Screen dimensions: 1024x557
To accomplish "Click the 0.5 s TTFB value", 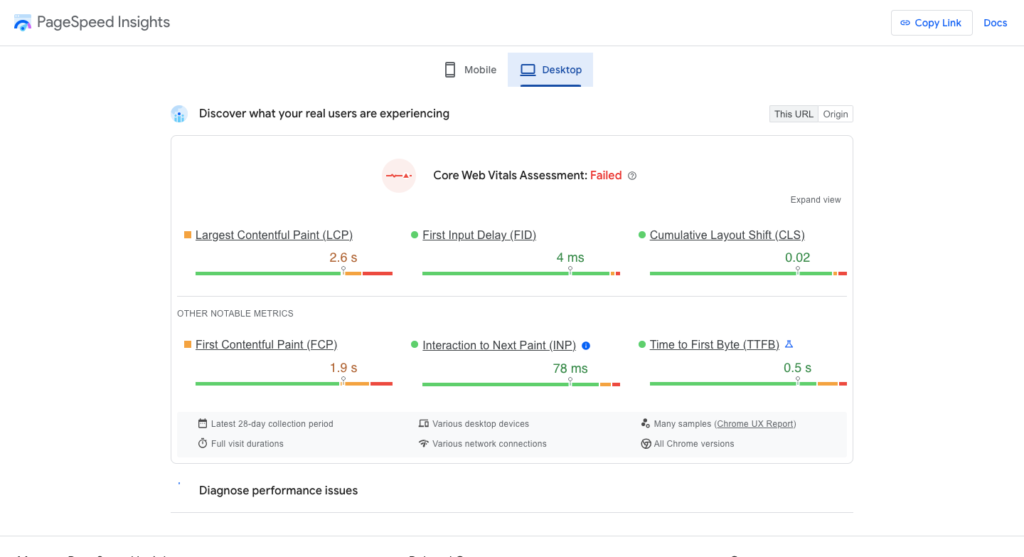I will [797, 368].
